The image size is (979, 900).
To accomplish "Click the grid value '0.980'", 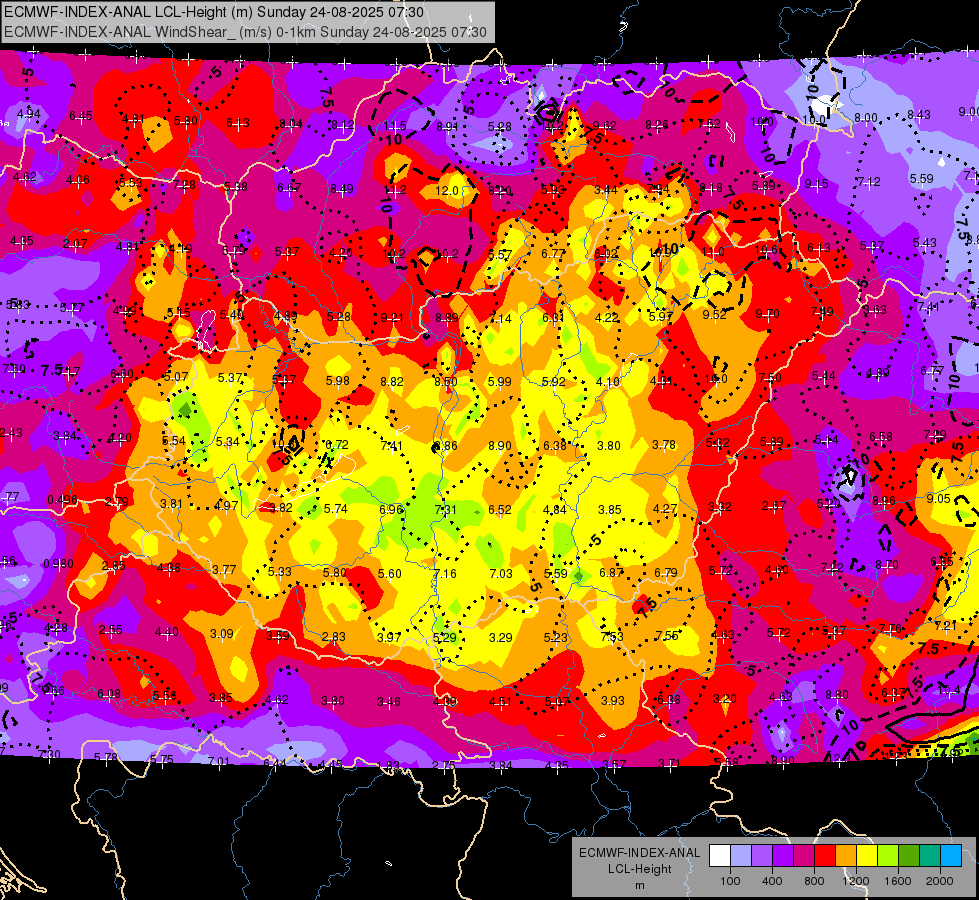I will point(58,564).
